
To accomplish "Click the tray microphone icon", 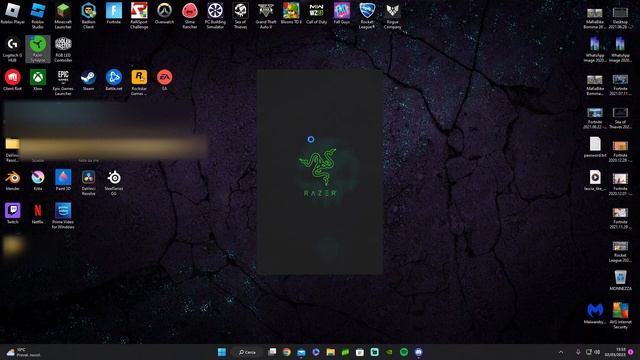I will [578, 352].
